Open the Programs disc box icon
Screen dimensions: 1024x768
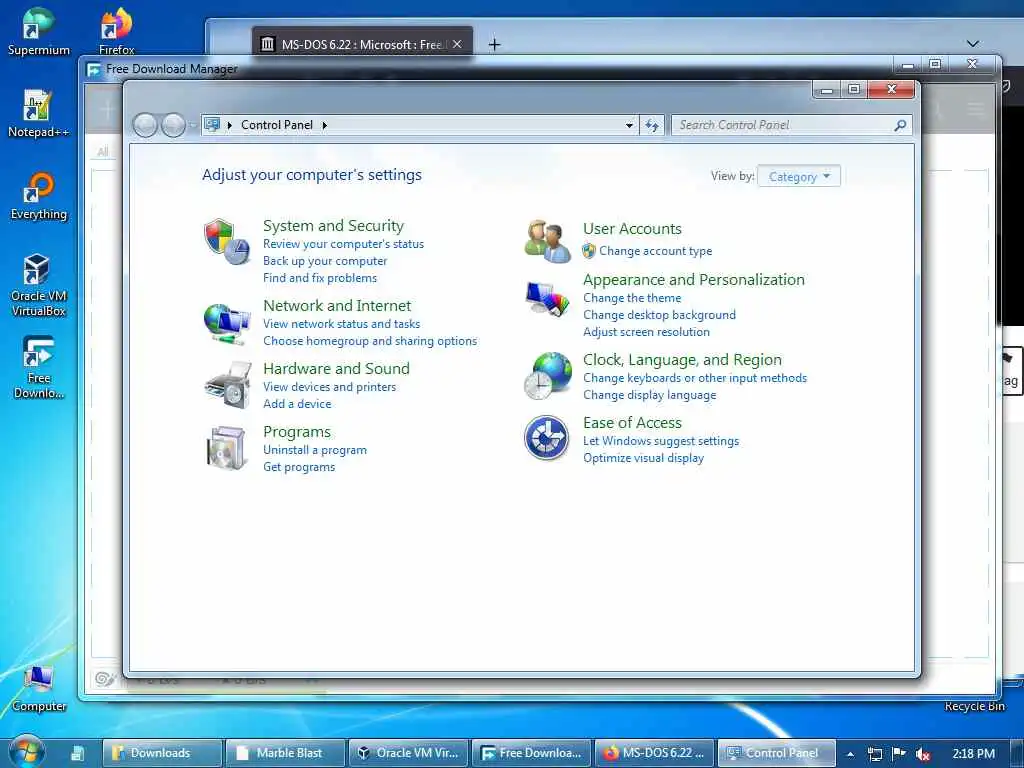pyautogui.click(x=227, y=447)
